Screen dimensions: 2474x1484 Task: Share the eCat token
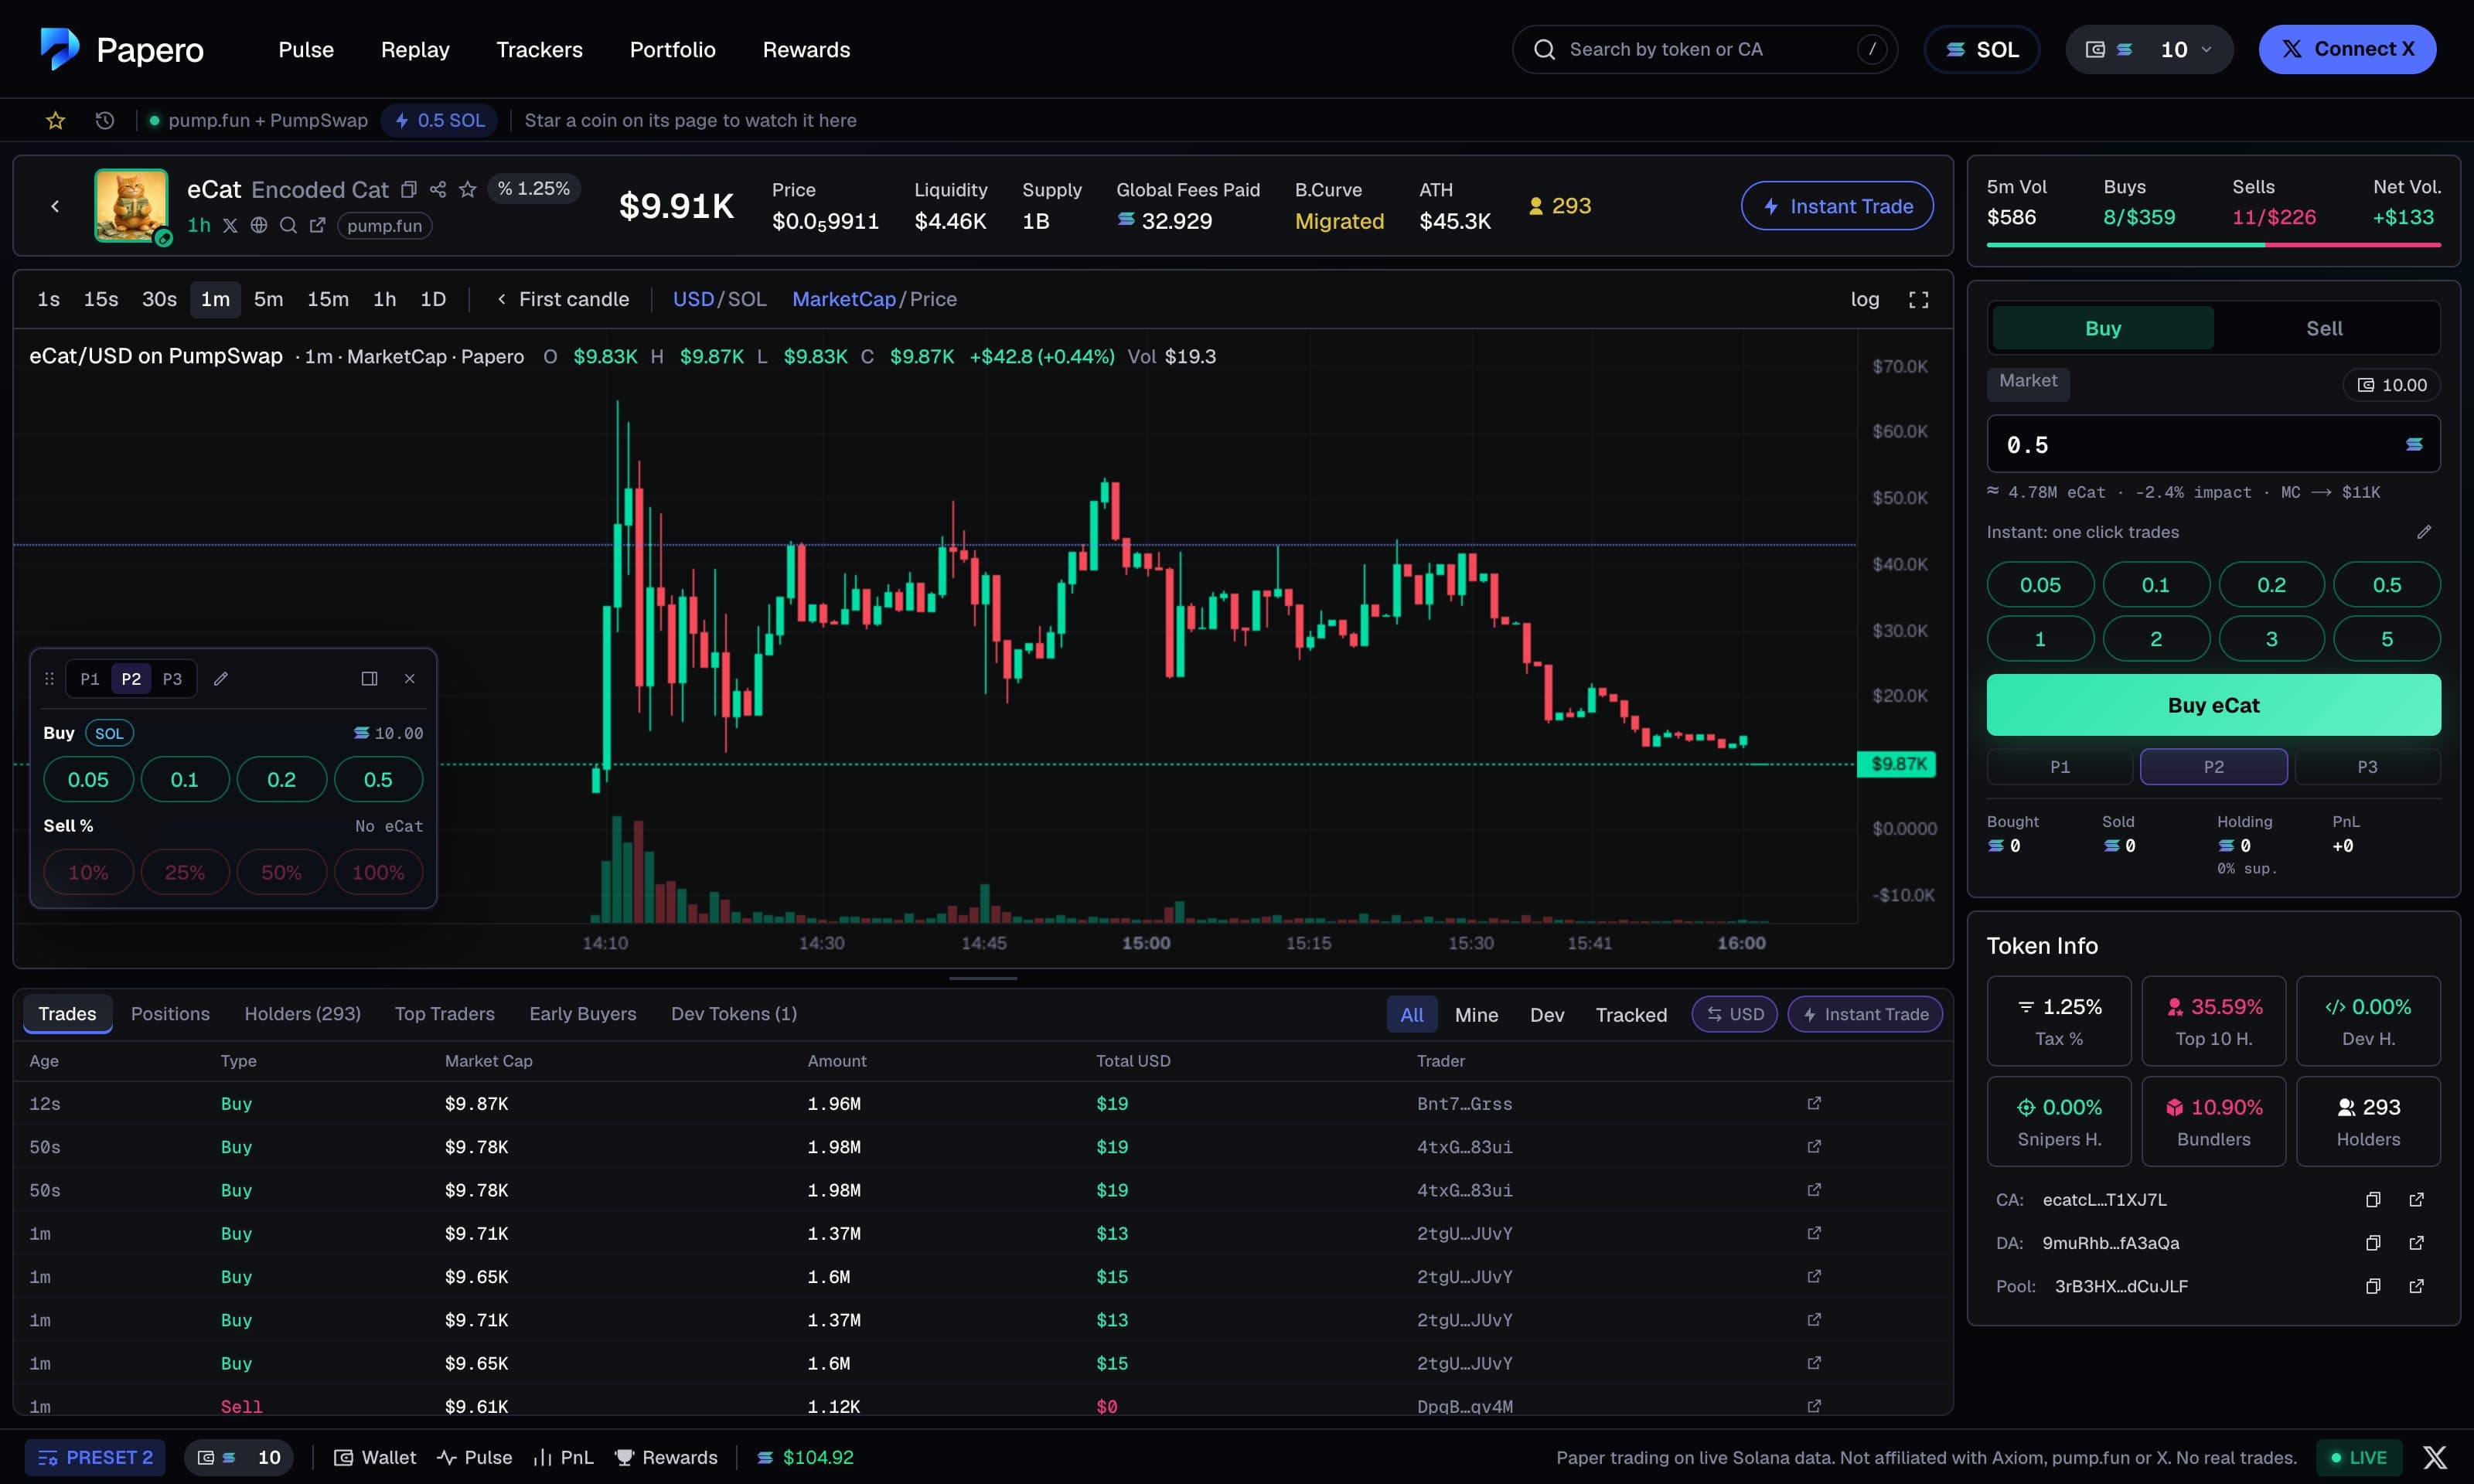[x=438, y=189]
